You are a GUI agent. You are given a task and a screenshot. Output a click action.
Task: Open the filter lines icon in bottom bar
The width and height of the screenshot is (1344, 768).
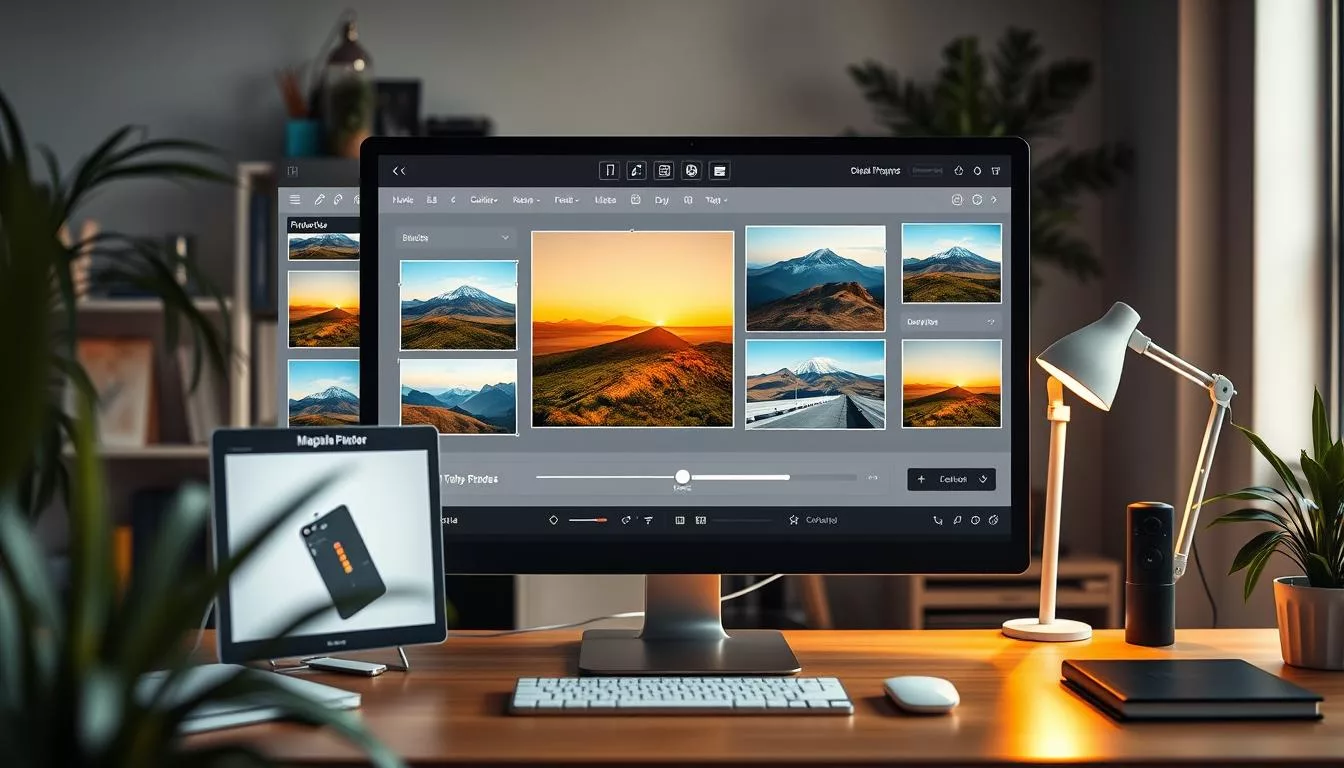point(648,520)
